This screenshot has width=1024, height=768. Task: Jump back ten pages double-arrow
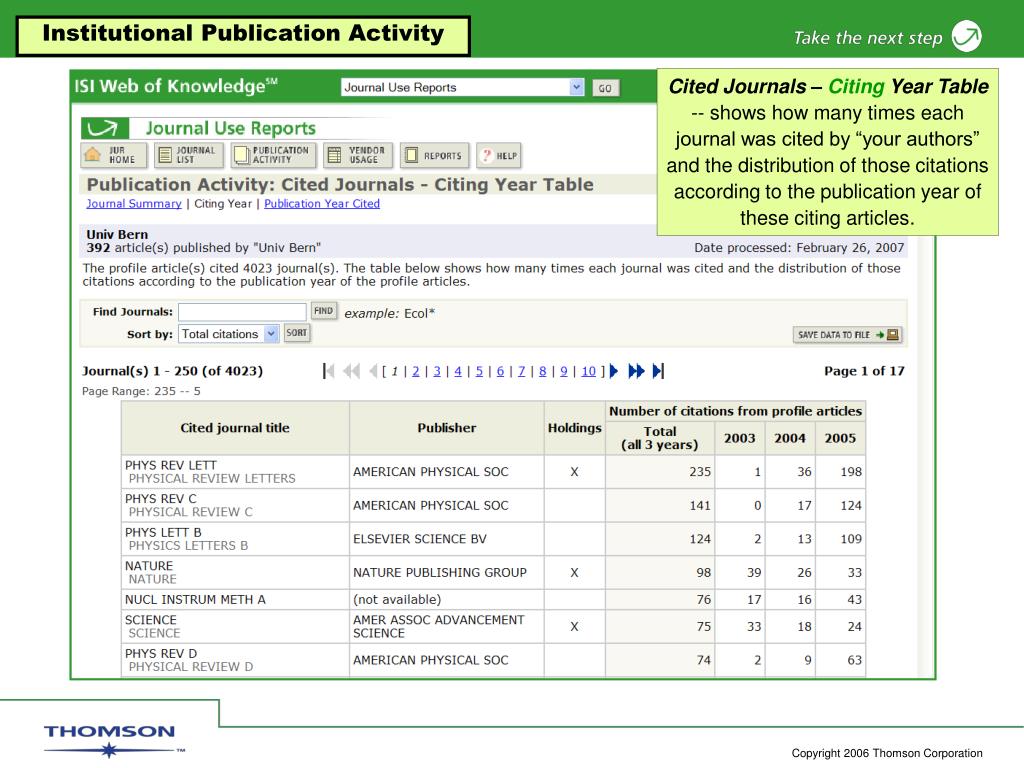click(351, 371)
